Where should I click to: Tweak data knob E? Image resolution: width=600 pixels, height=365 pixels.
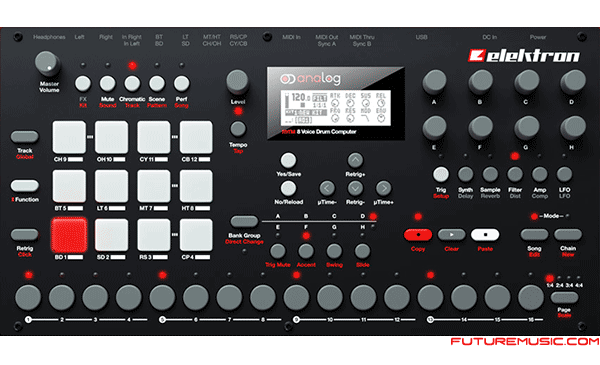(x=434, y=127)
